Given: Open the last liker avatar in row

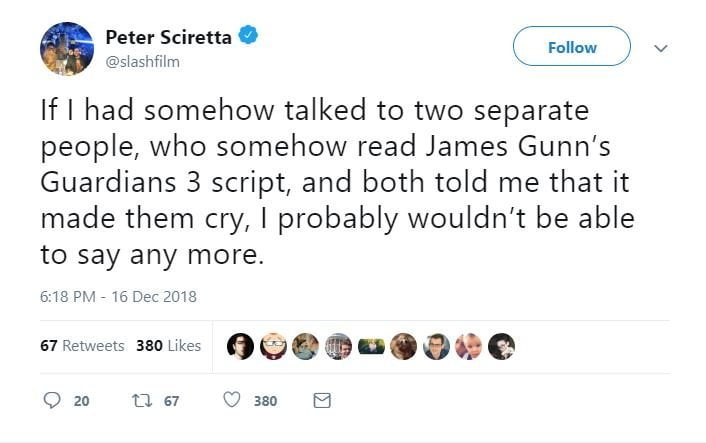Looking at the screenshot, I should pyautogui.click(x=502, y=346).
